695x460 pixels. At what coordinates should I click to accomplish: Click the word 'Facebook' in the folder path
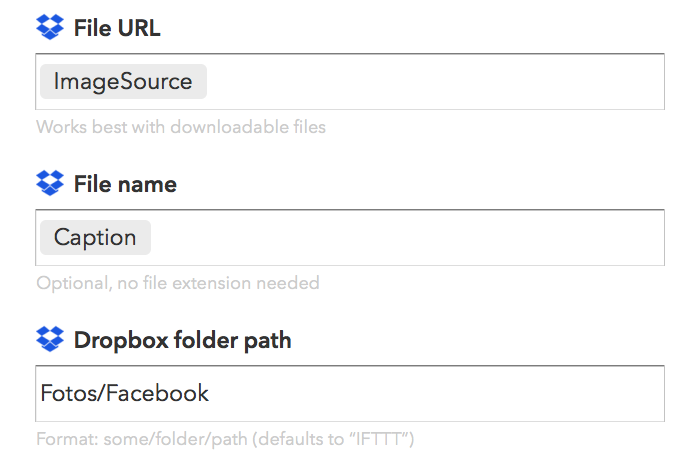click(x=157, y=393)
